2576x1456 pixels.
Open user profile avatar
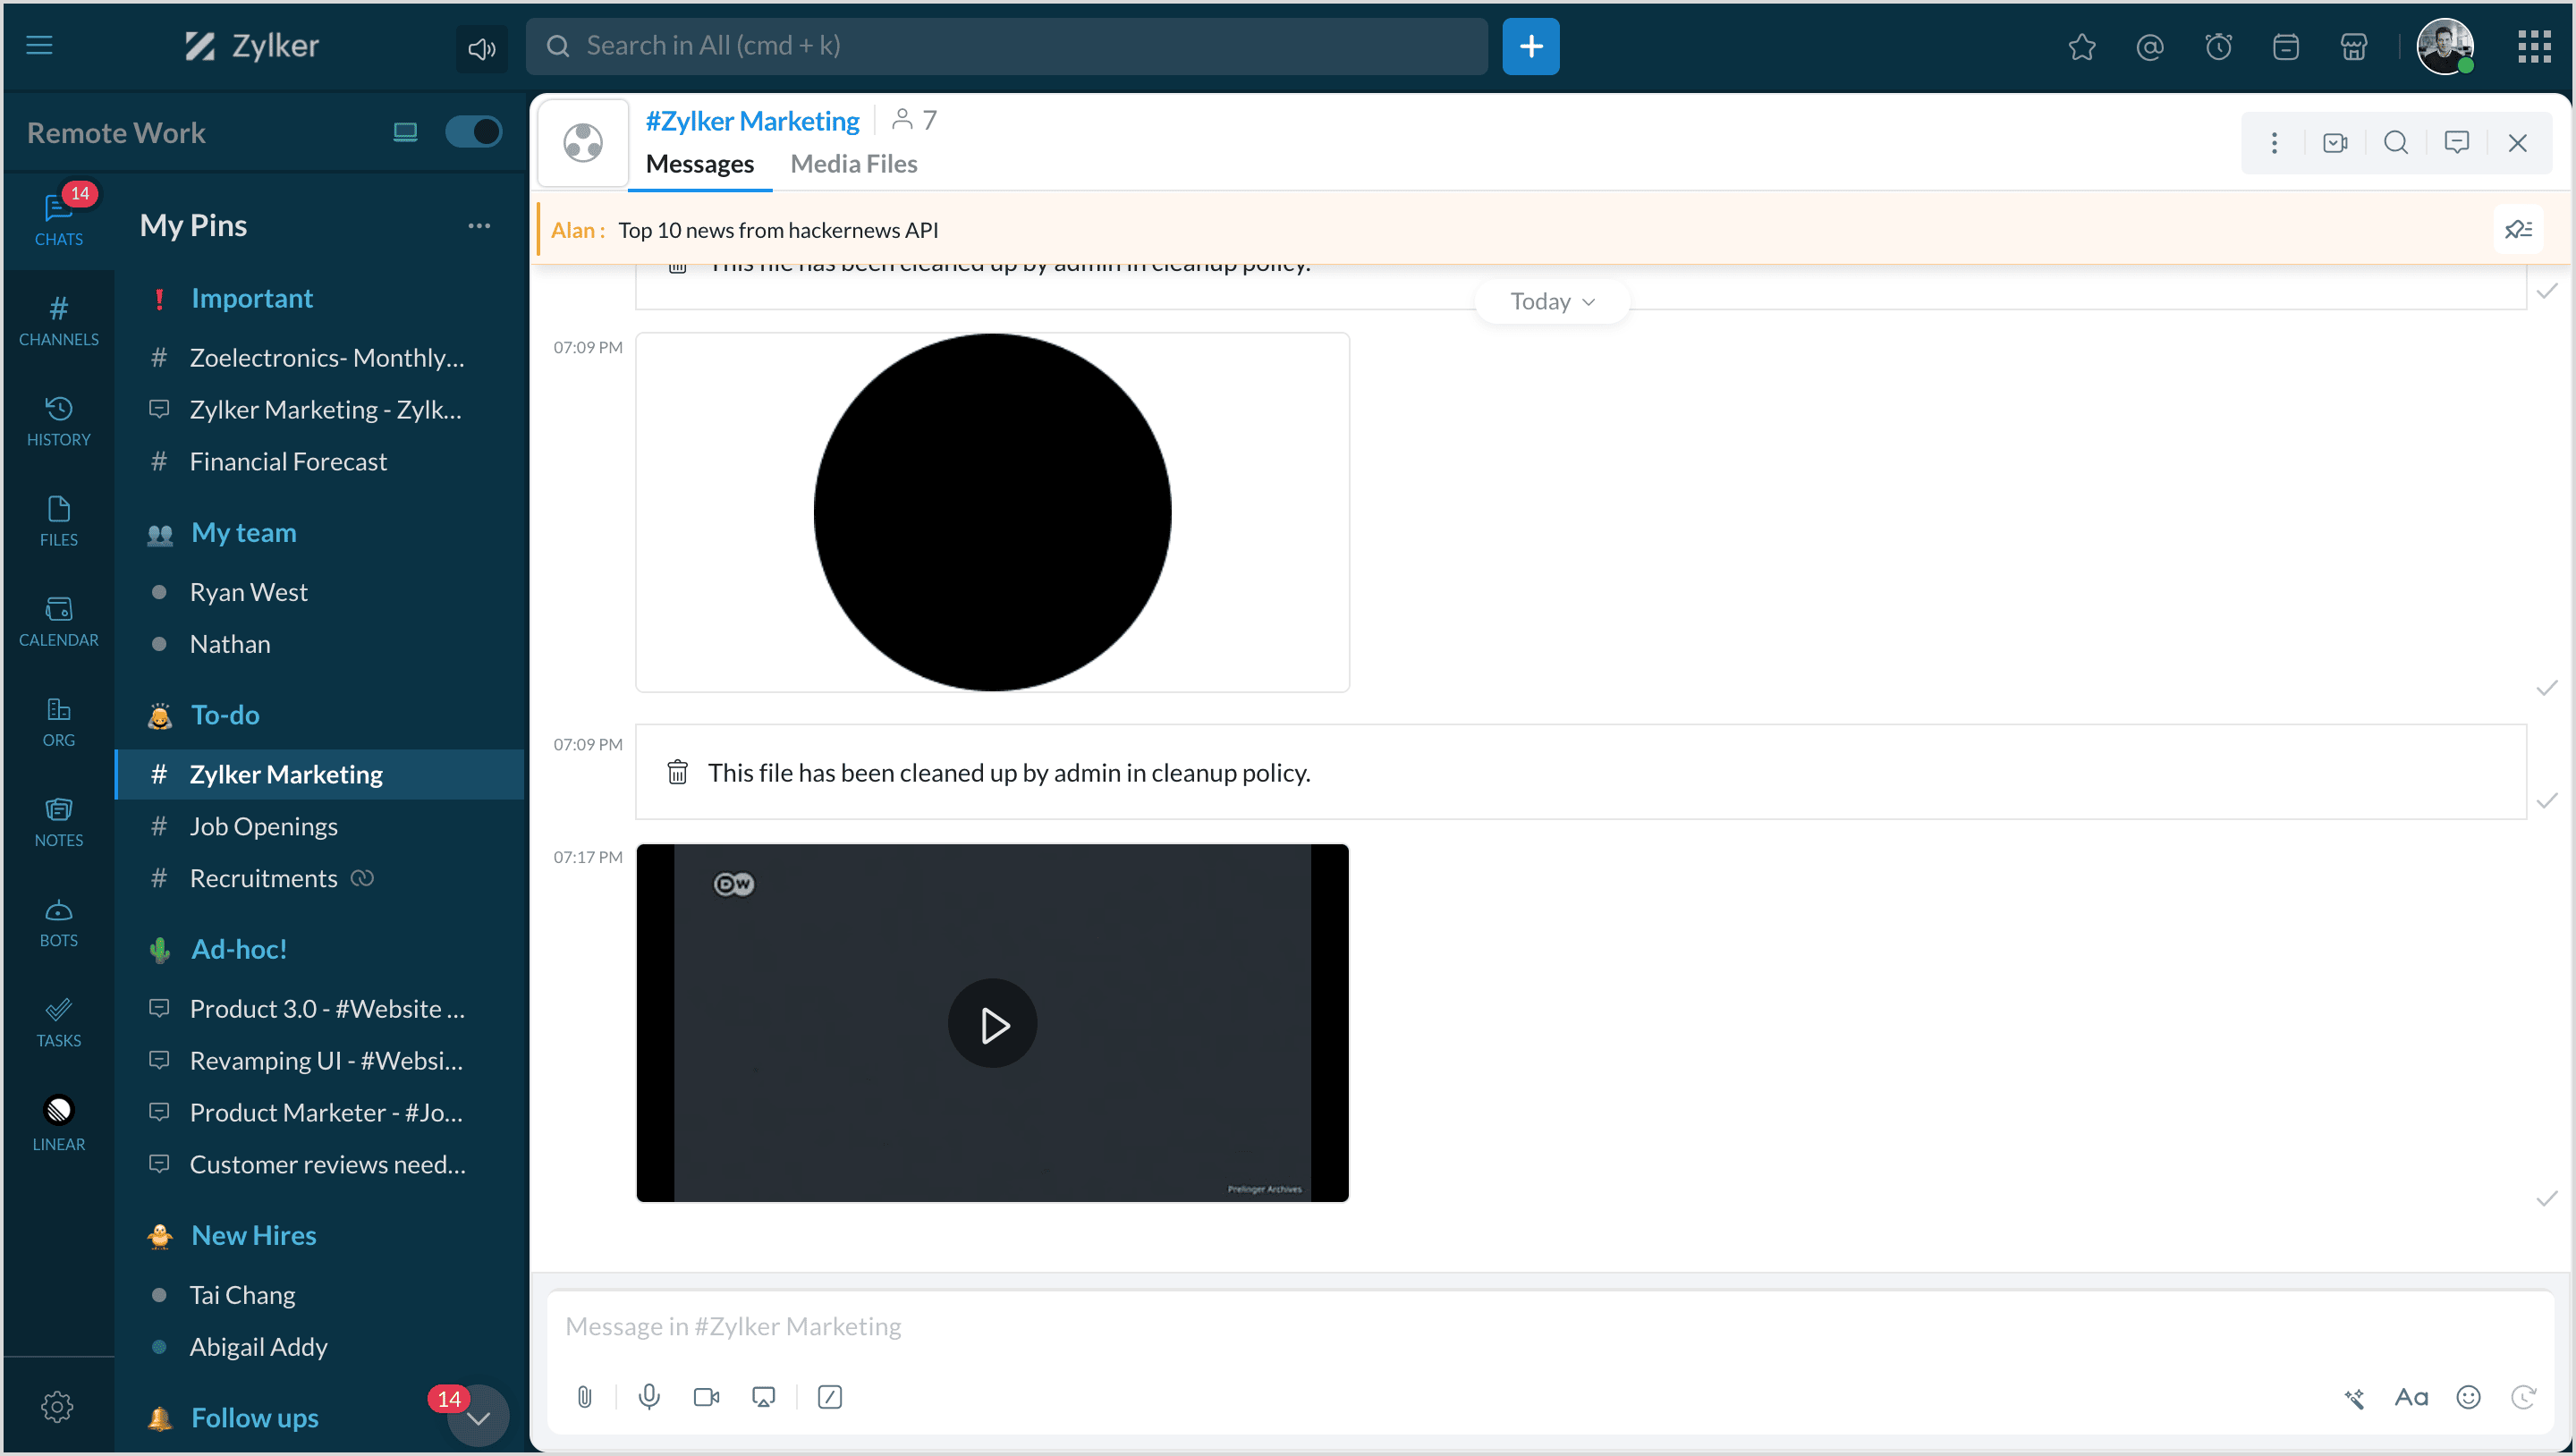click(x=2445, y=46)
